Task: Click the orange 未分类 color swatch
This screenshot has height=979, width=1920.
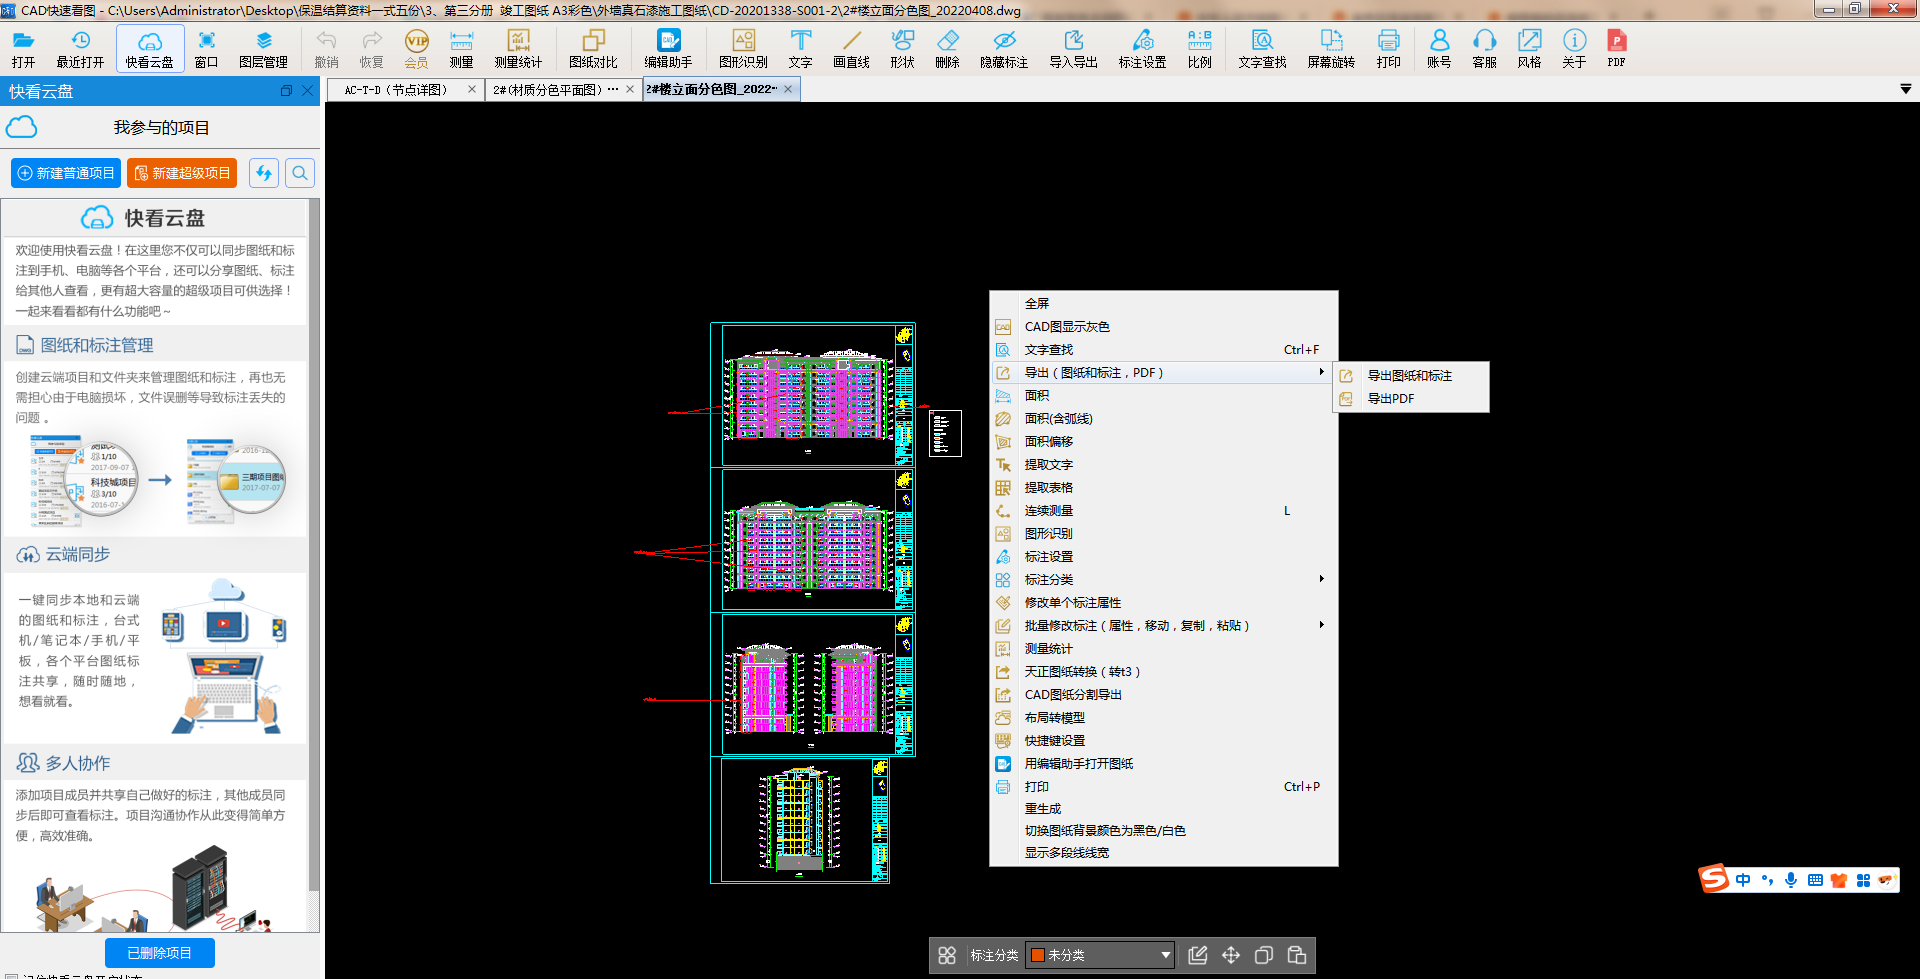Action: [x=1038, y=955]
